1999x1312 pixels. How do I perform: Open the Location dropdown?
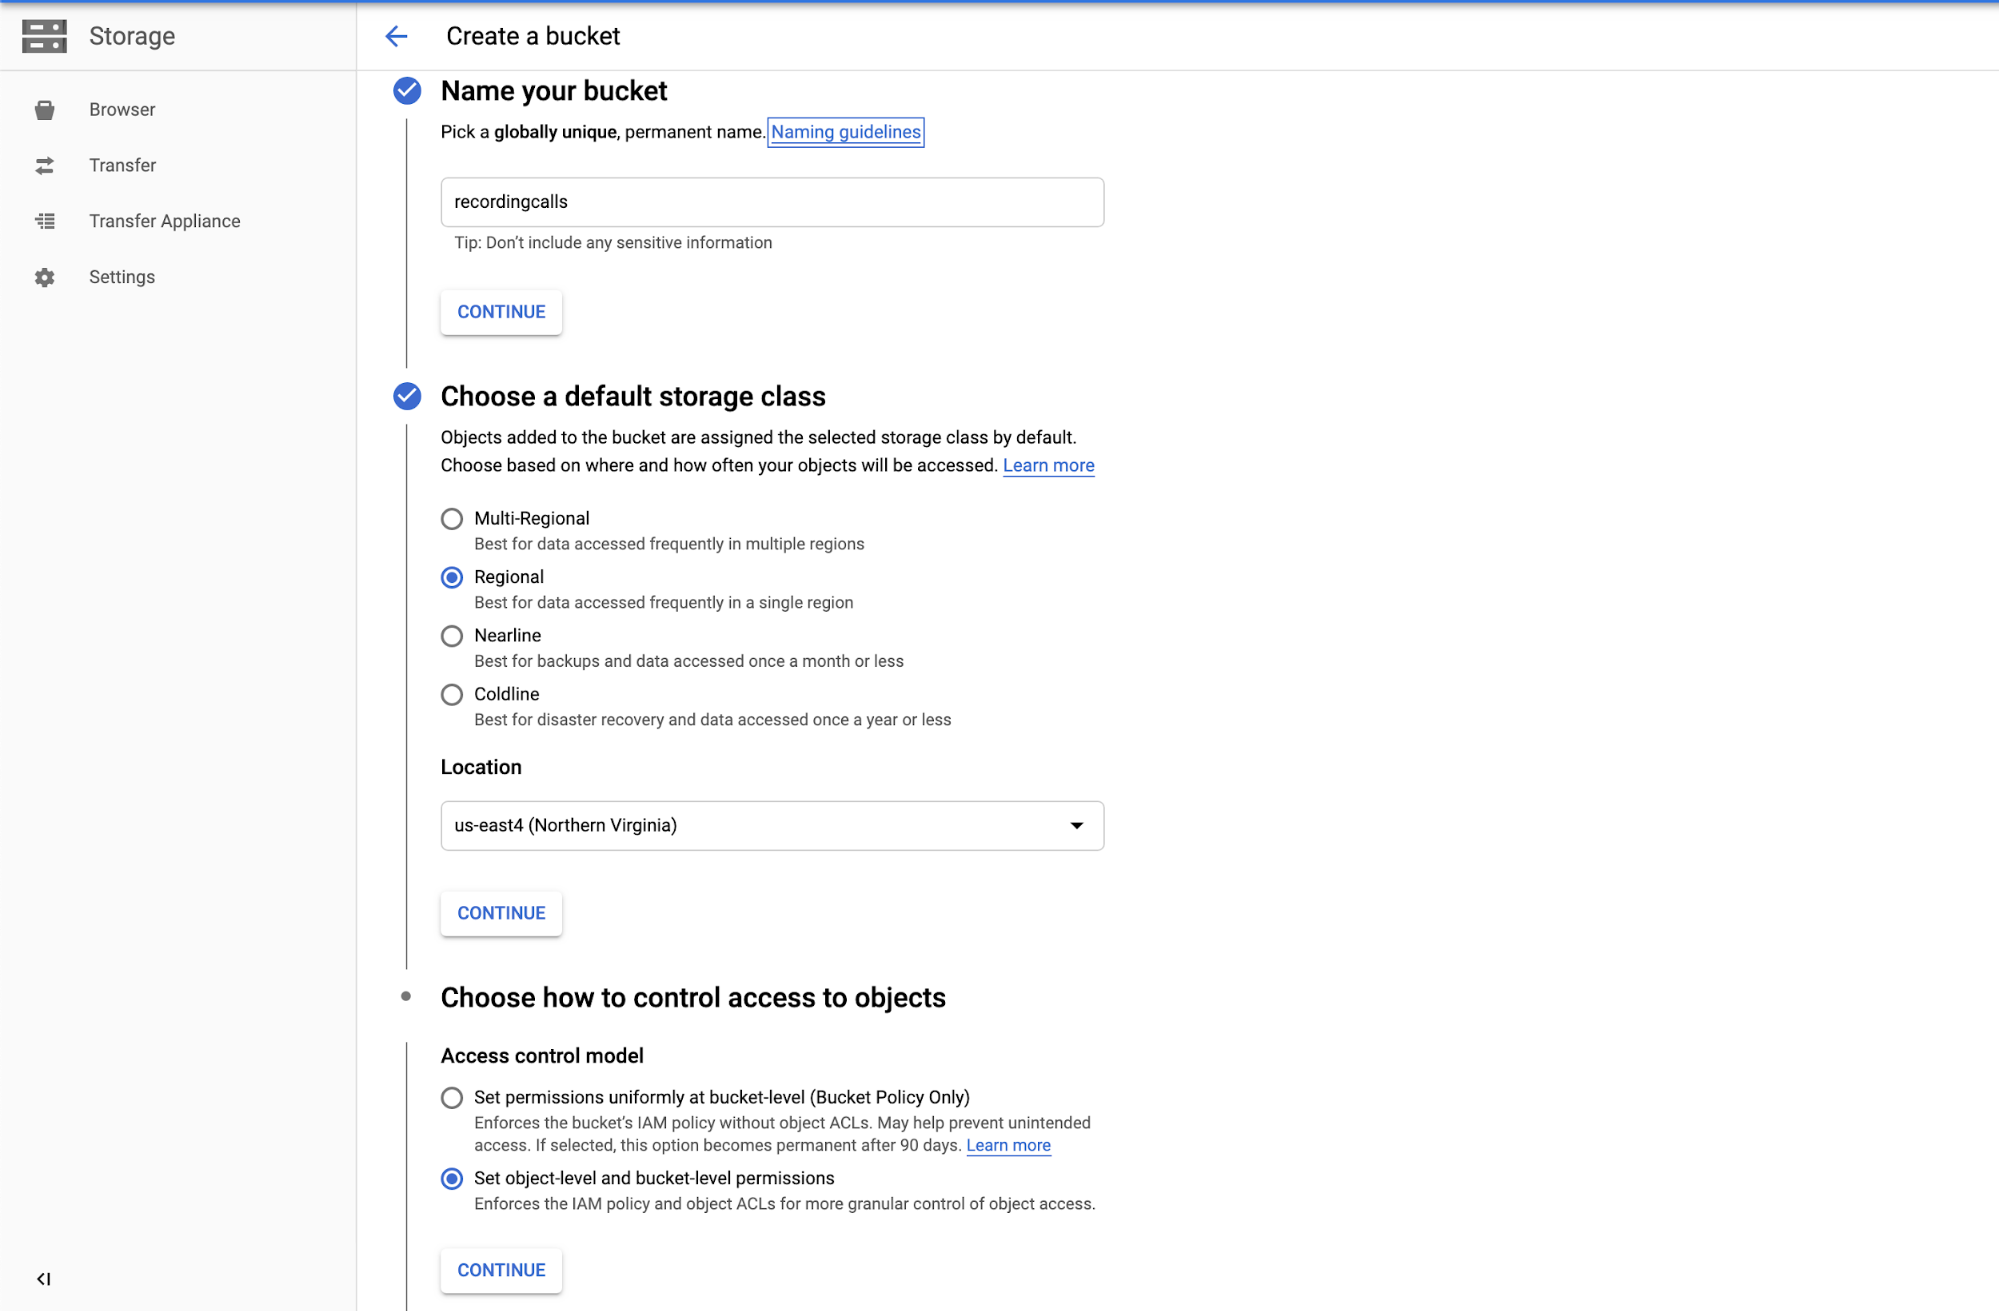772,826
